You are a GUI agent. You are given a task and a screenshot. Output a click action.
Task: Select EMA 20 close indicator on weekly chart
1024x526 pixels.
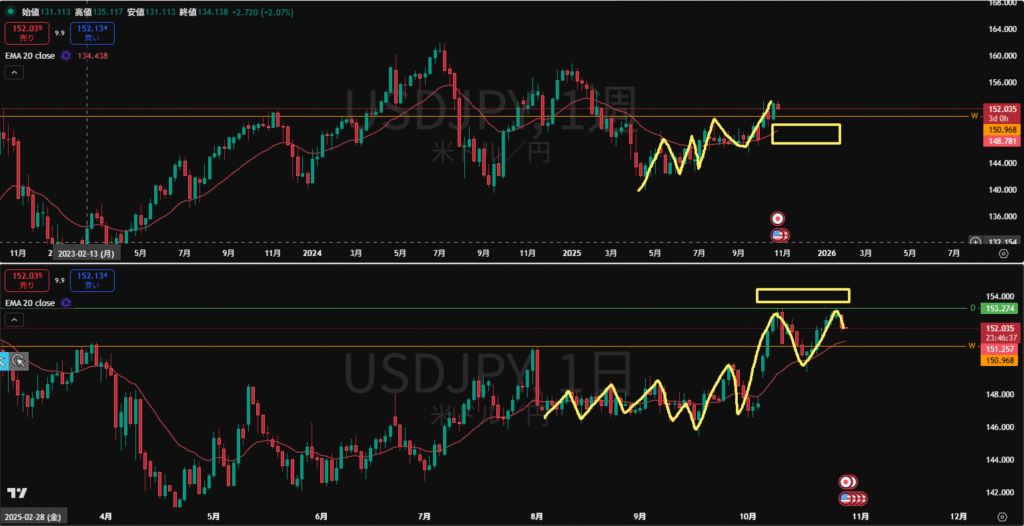(31, 56)
